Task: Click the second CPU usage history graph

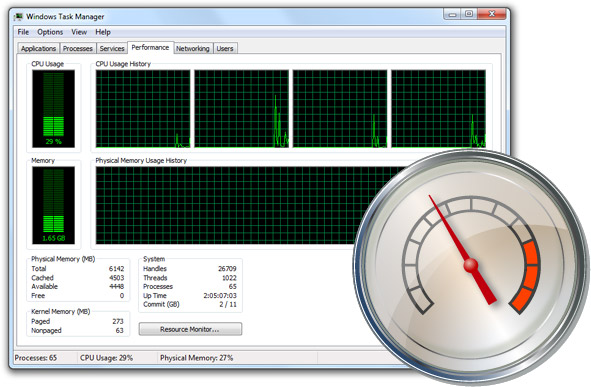Action: click(242, 109)
